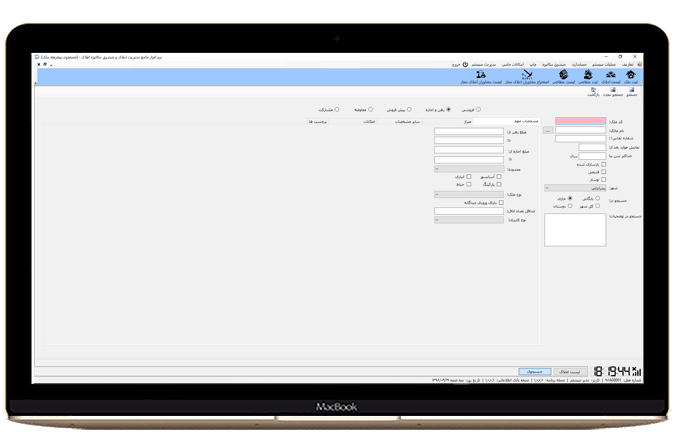Switch to the Facilities (امکانات) tab

(352, 122)
